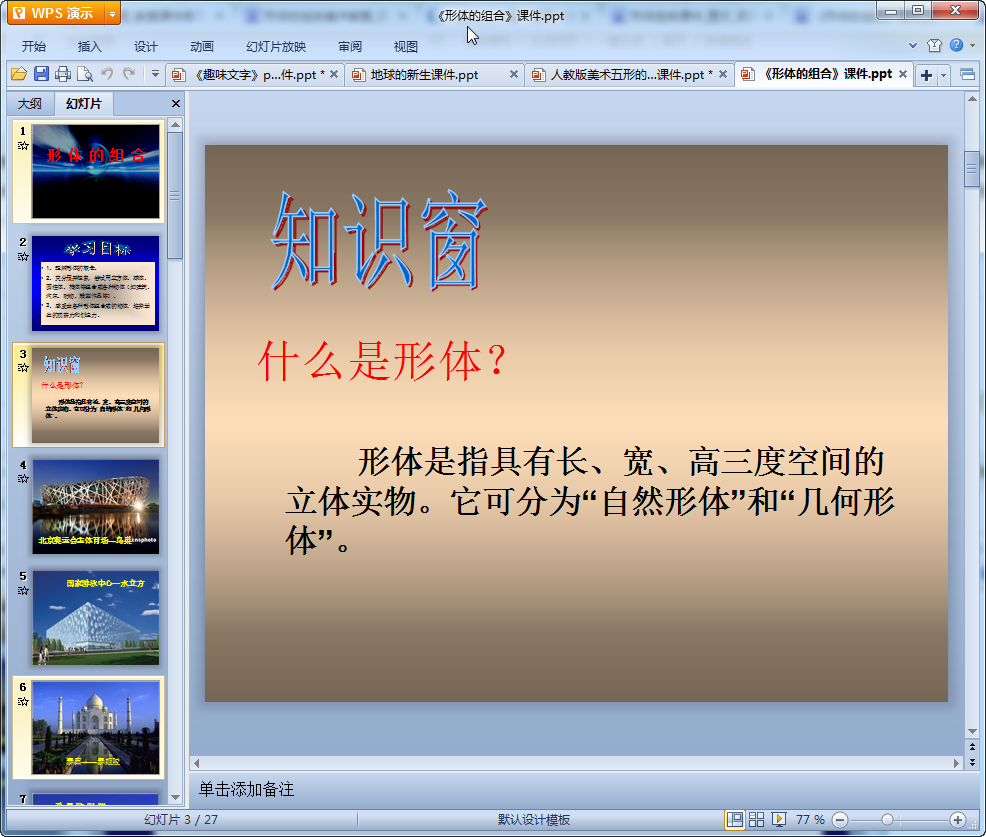Print the presentation using the printer icon
The image size is (986, 837).
coord(63,74)
